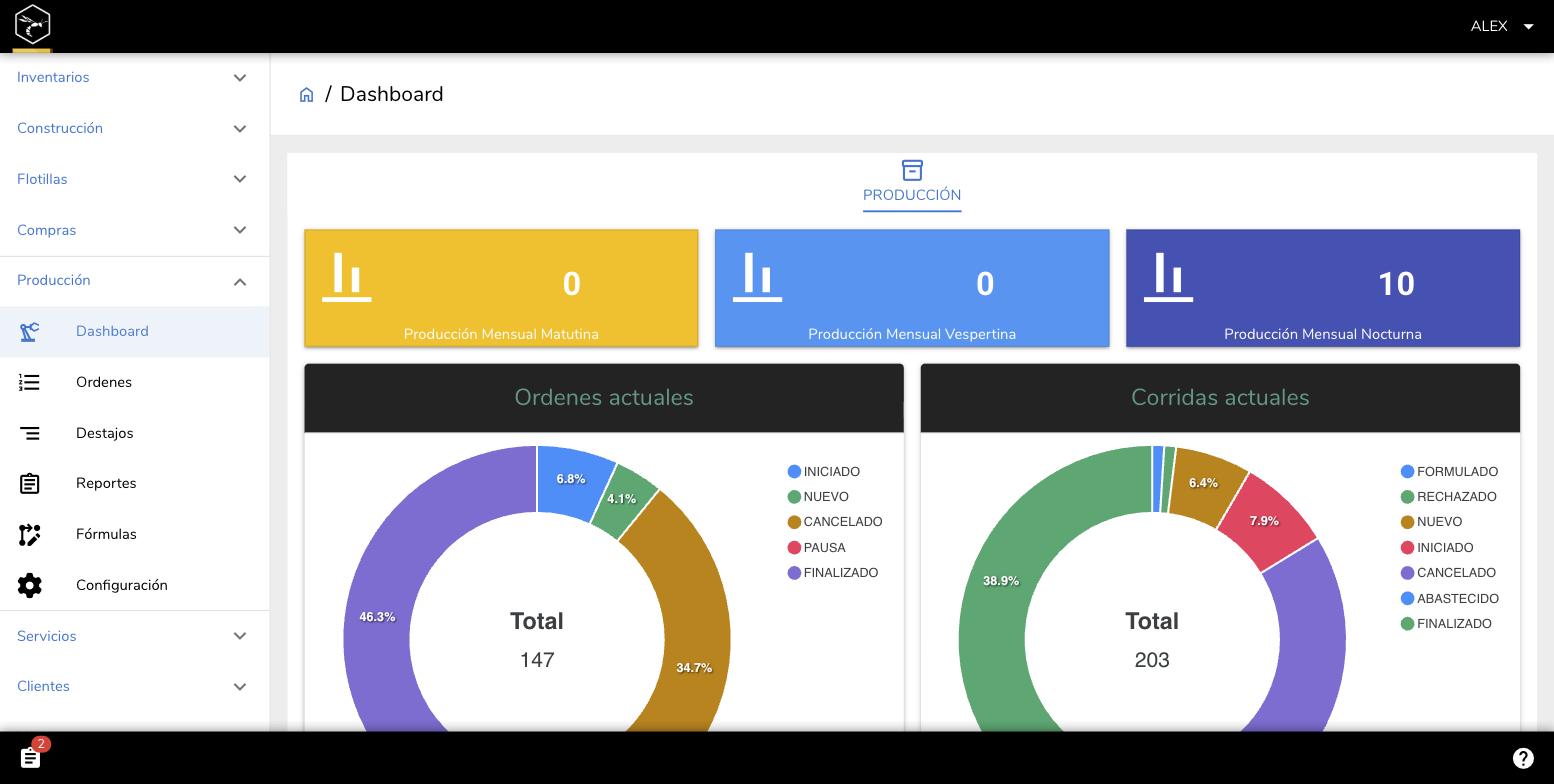Toggle PAUSA legend in Ordenes actuales

coord(817,548)
